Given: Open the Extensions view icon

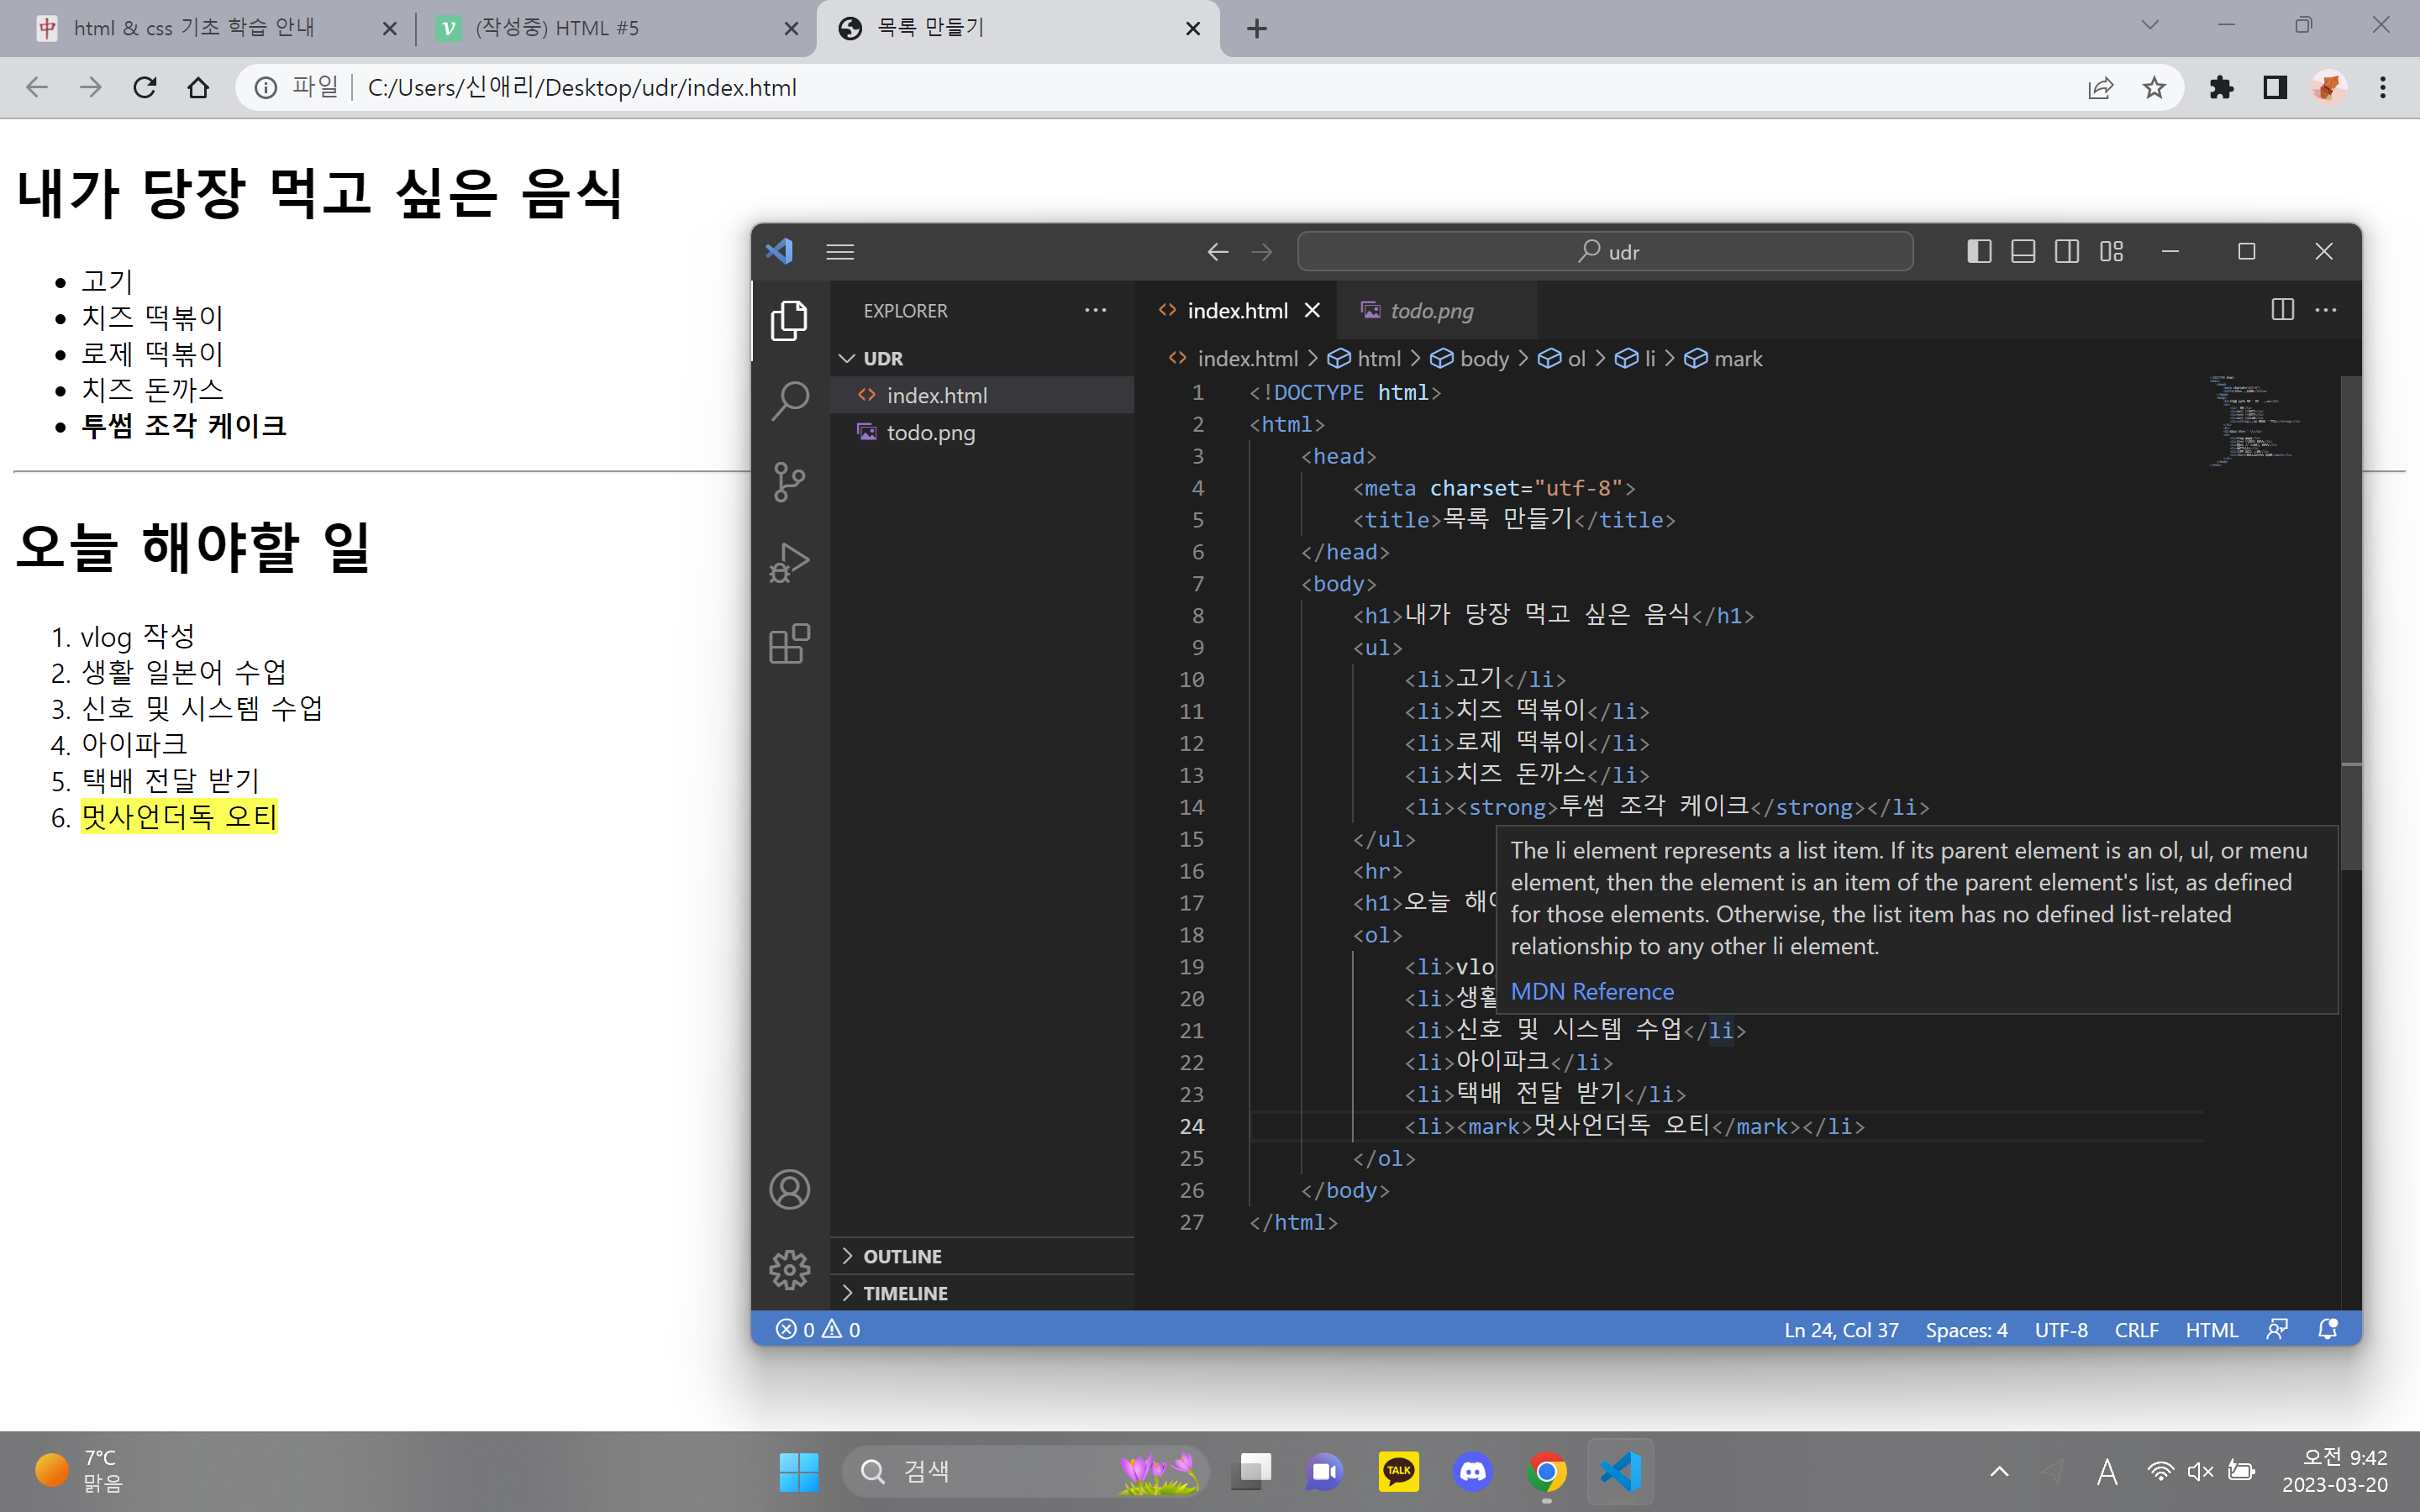Looking at the screenshot, I should (789, 644).
